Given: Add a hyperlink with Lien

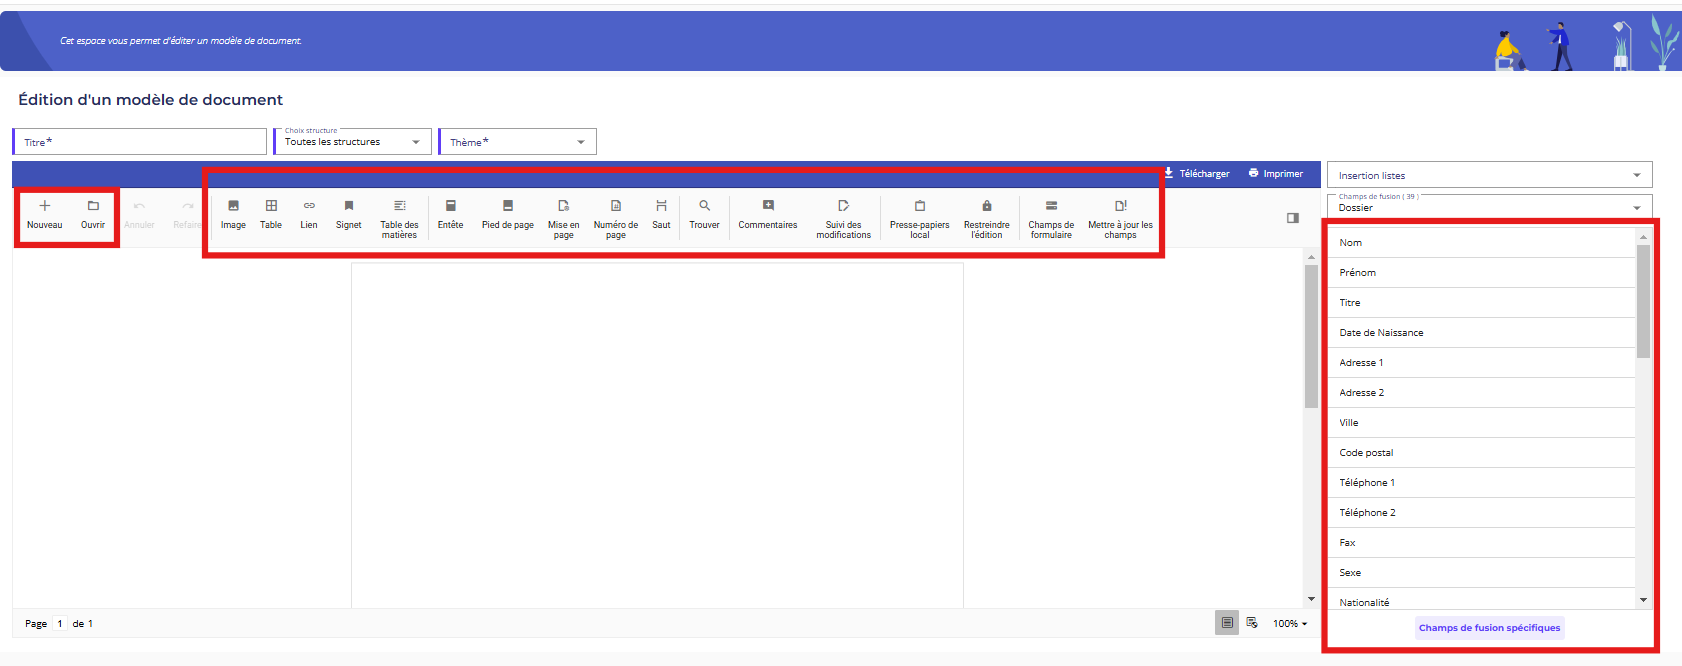Looking at the screenshot, I should [x=309, y=207].
